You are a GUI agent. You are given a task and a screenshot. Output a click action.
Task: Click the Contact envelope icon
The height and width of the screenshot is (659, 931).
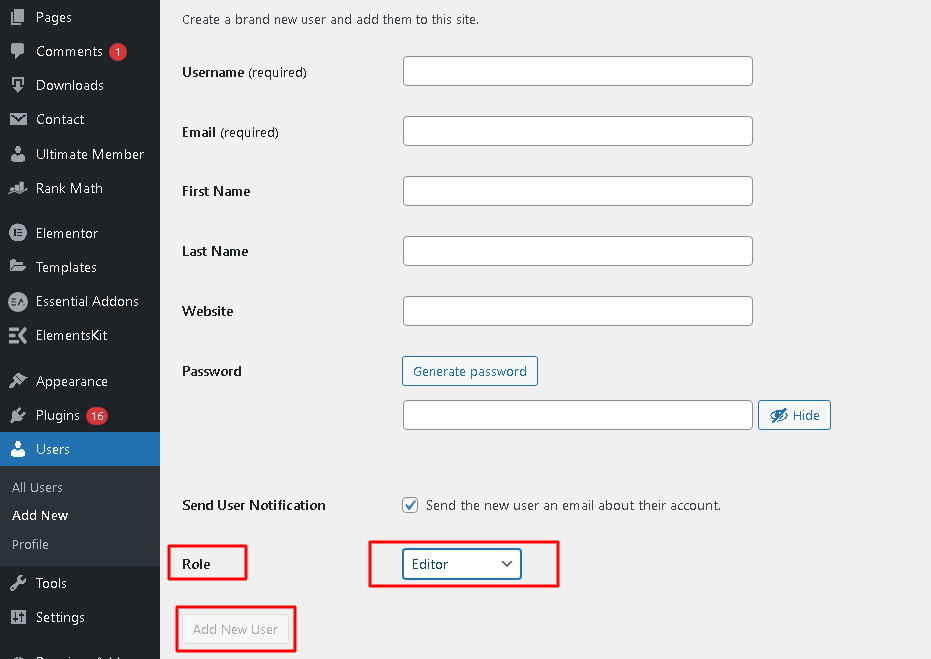[x=17, y=119]
